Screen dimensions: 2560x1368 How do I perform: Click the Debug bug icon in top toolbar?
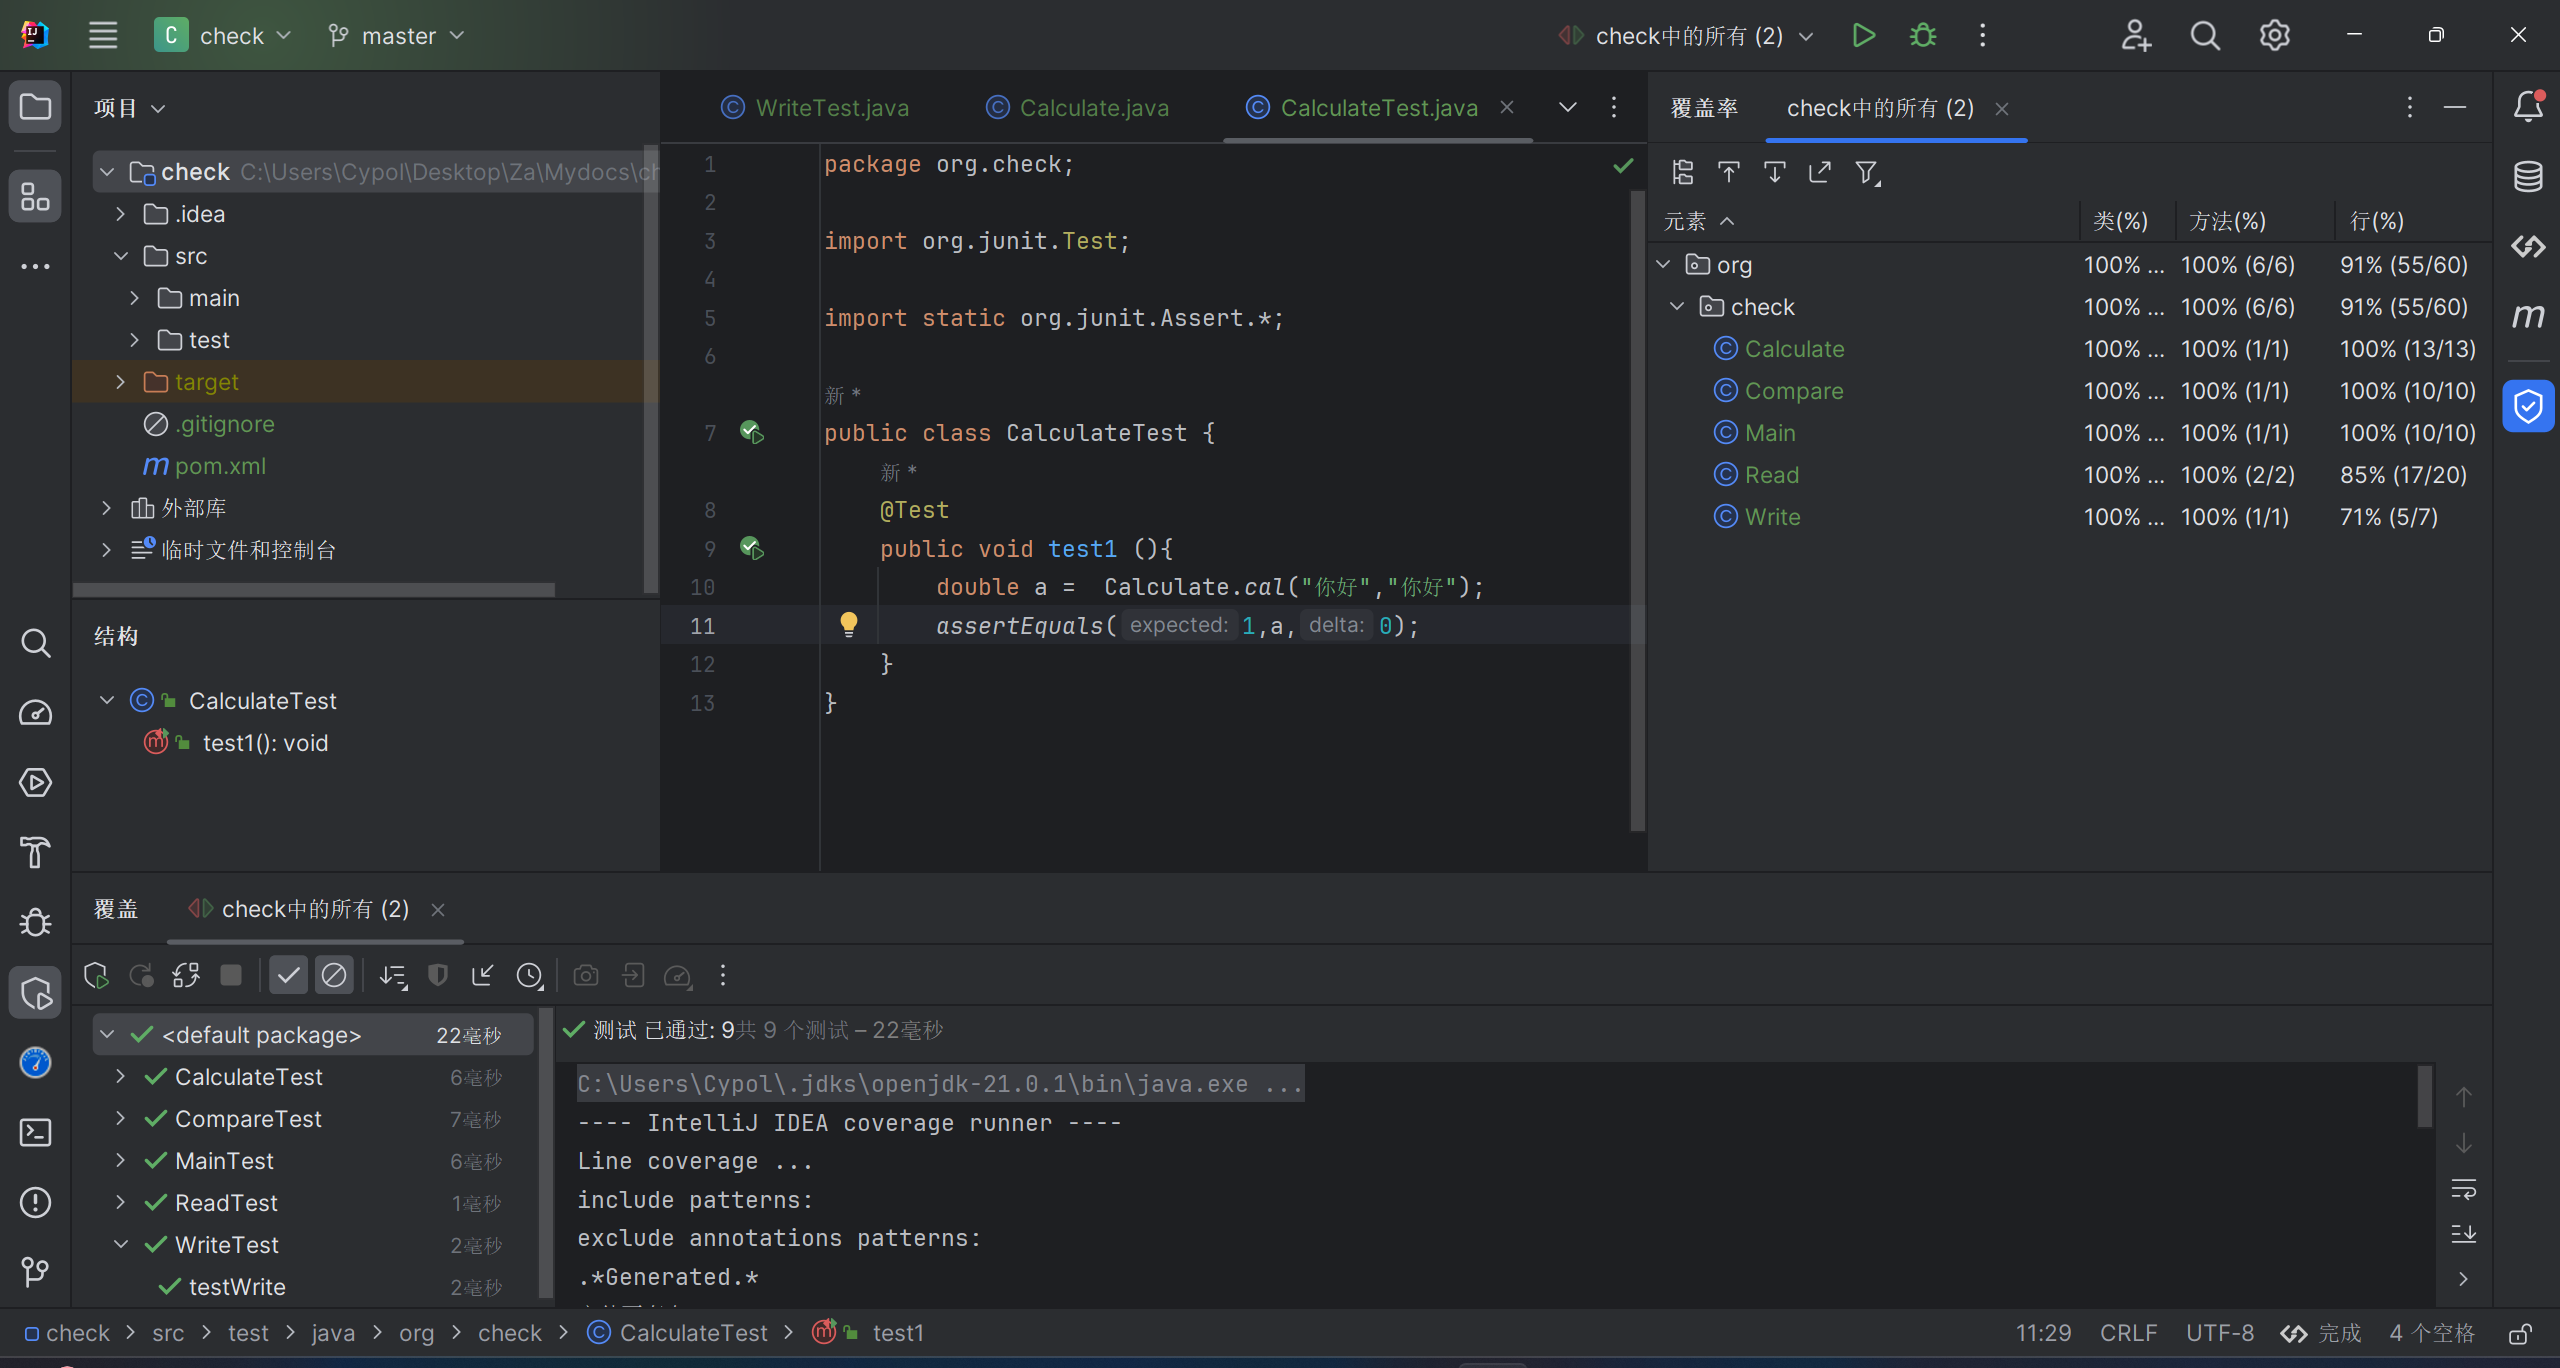point(1922,36)
